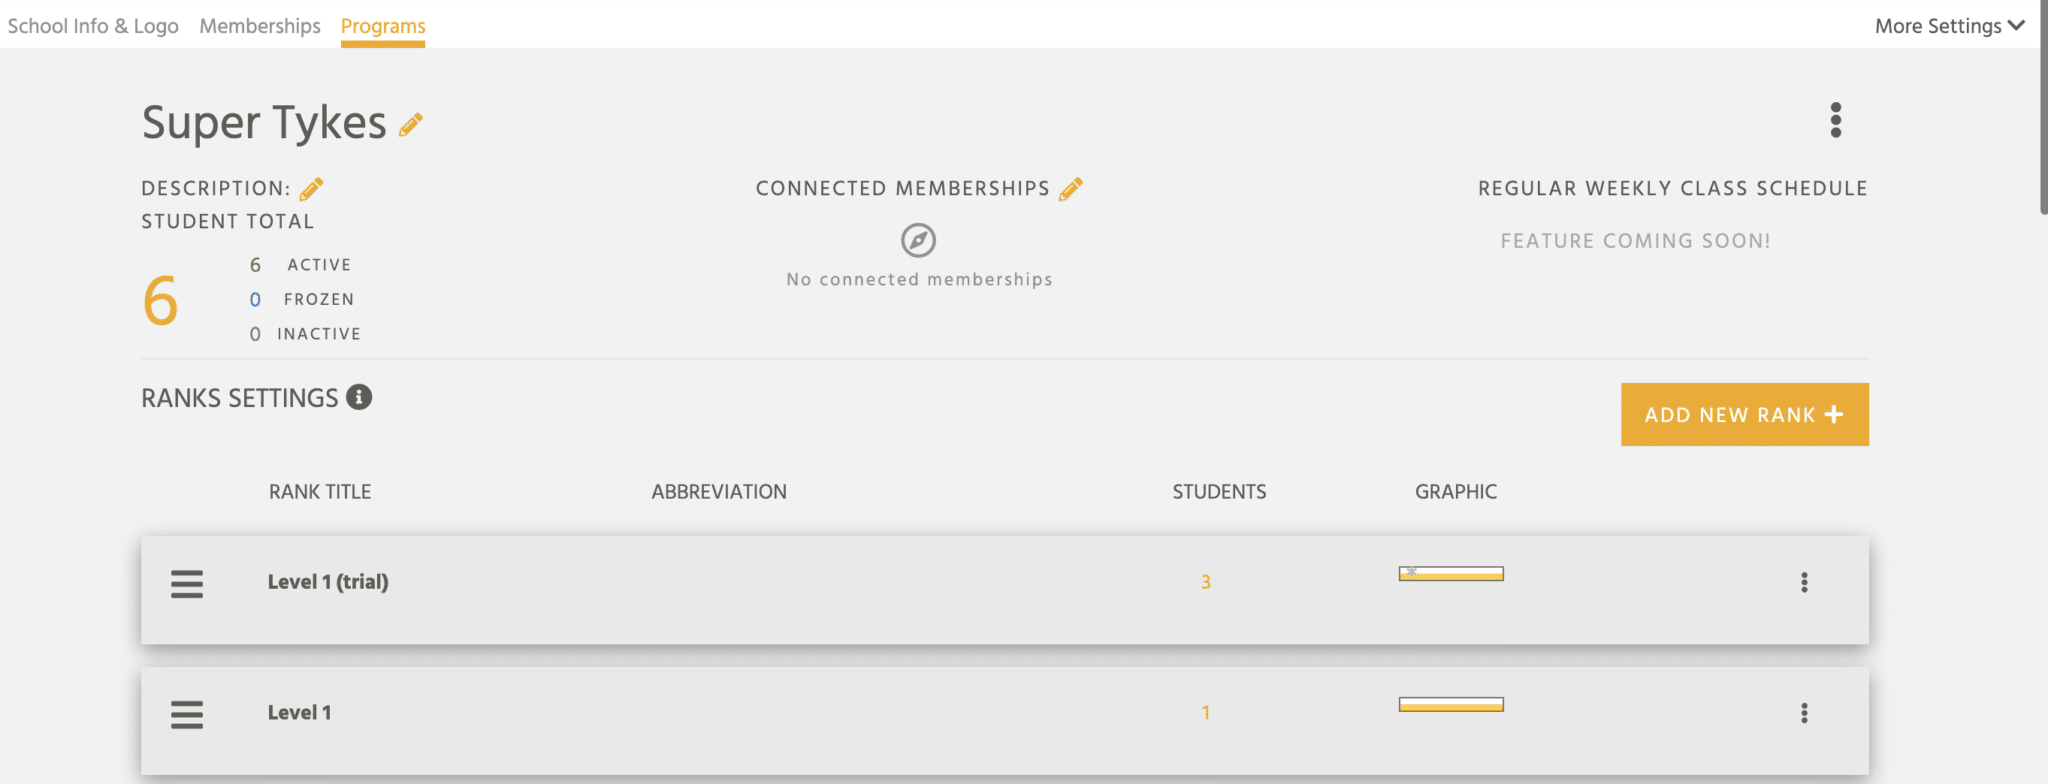Image resolution: width=2048 pixels, height=784 pixels.
Task: Click drag handle for Level 1 rank
Action: 187,715
